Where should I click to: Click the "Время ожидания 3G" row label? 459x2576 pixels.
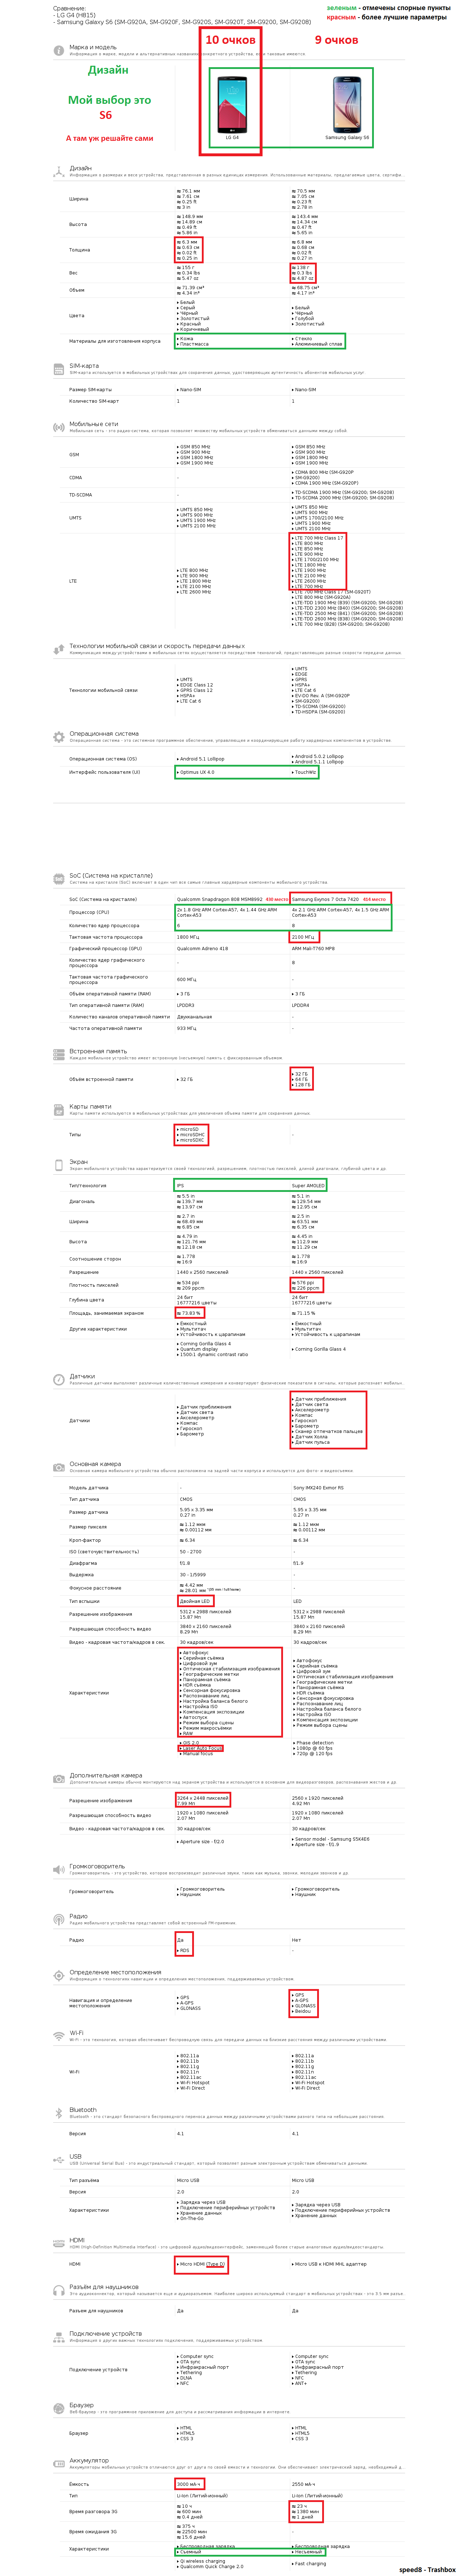93,2532
